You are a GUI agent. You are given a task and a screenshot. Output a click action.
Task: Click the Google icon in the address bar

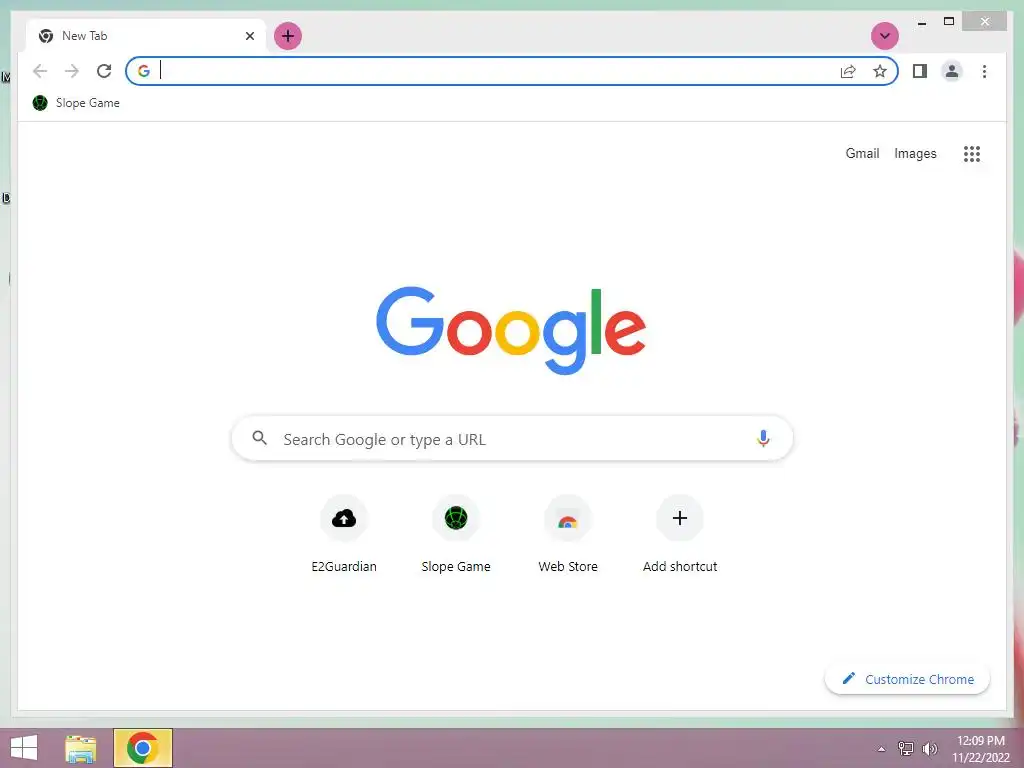coord(144,71)
